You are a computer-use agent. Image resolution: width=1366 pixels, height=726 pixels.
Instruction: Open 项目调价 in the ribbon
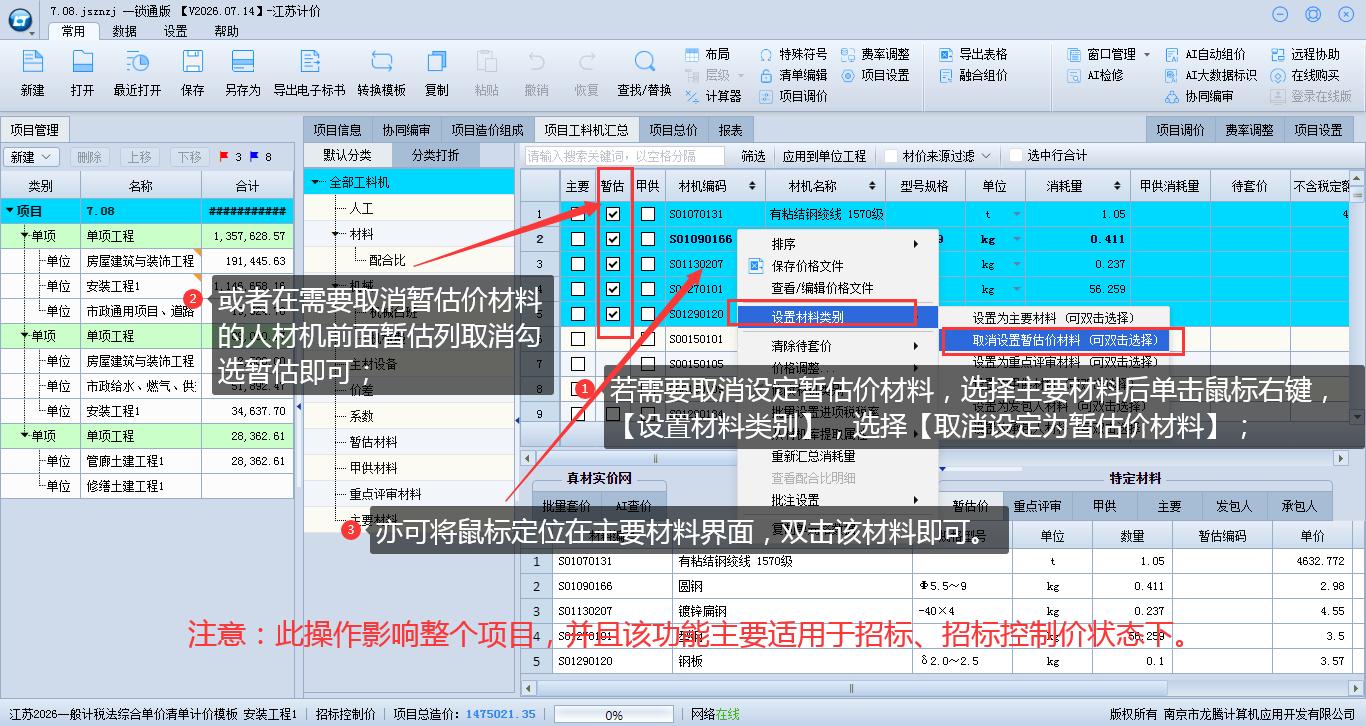pyautogui.click(x=793, y=96)
